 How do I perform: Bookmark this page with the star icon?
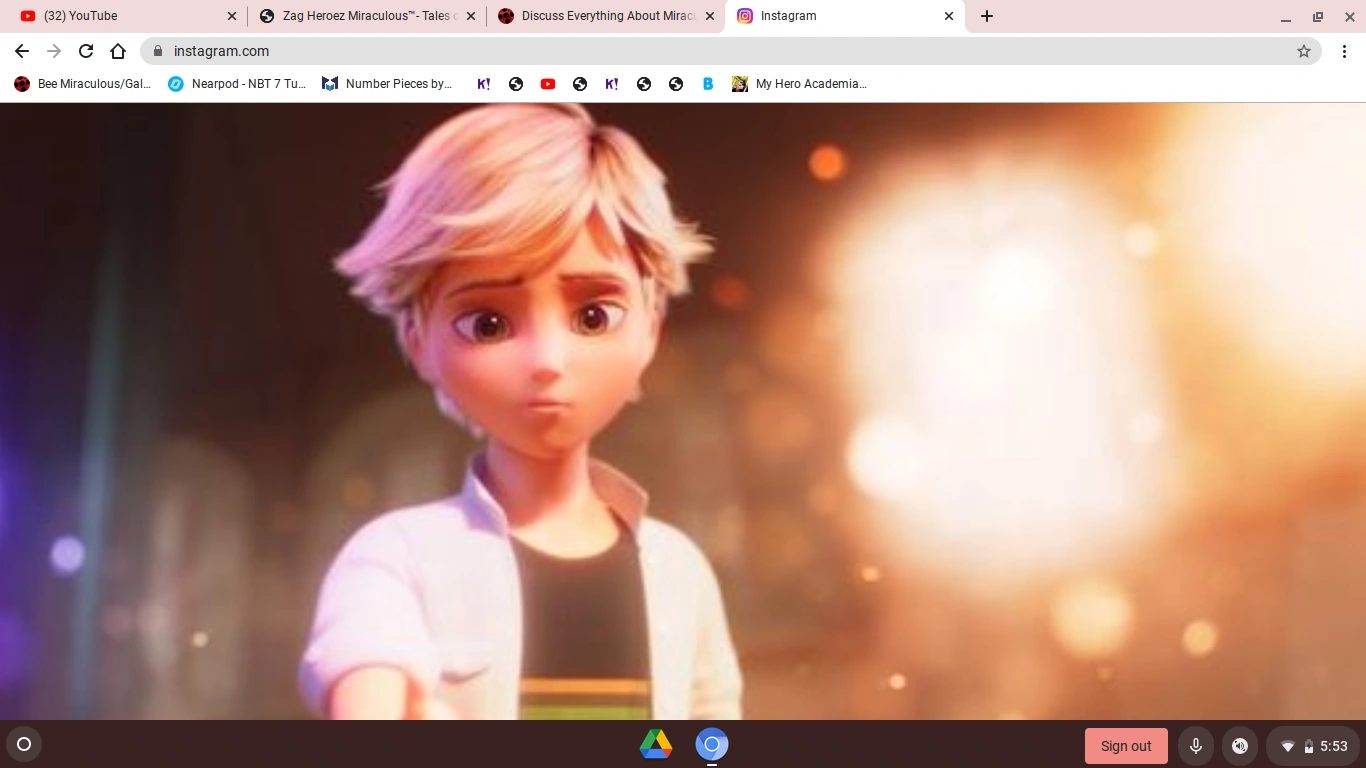[1304, 51]
